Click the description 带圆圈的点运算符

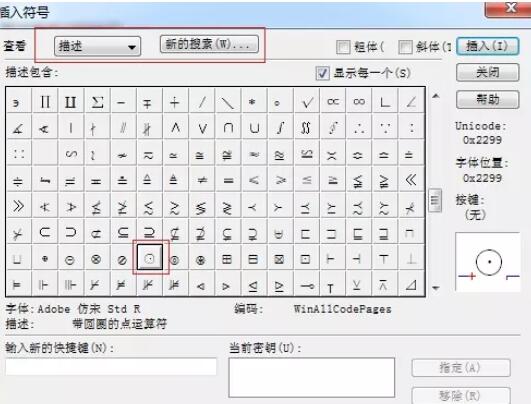[x=120, y=324]
